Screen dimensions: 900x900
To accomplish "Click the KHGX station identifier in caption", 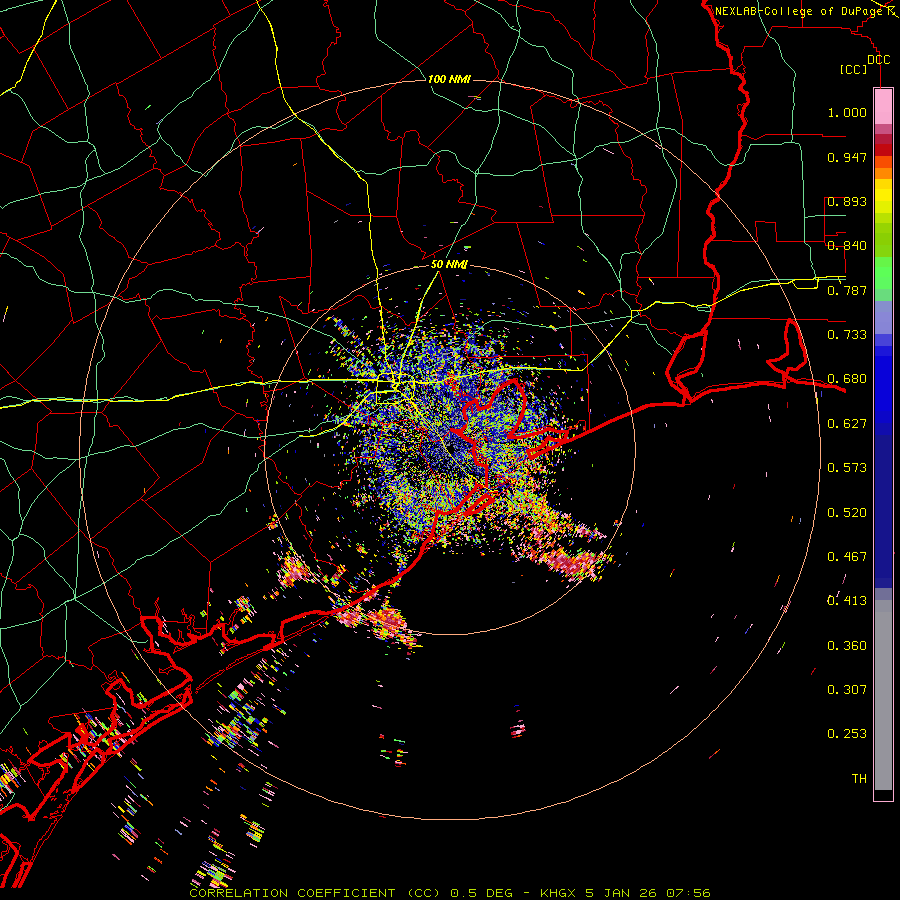I will point(557,893).
